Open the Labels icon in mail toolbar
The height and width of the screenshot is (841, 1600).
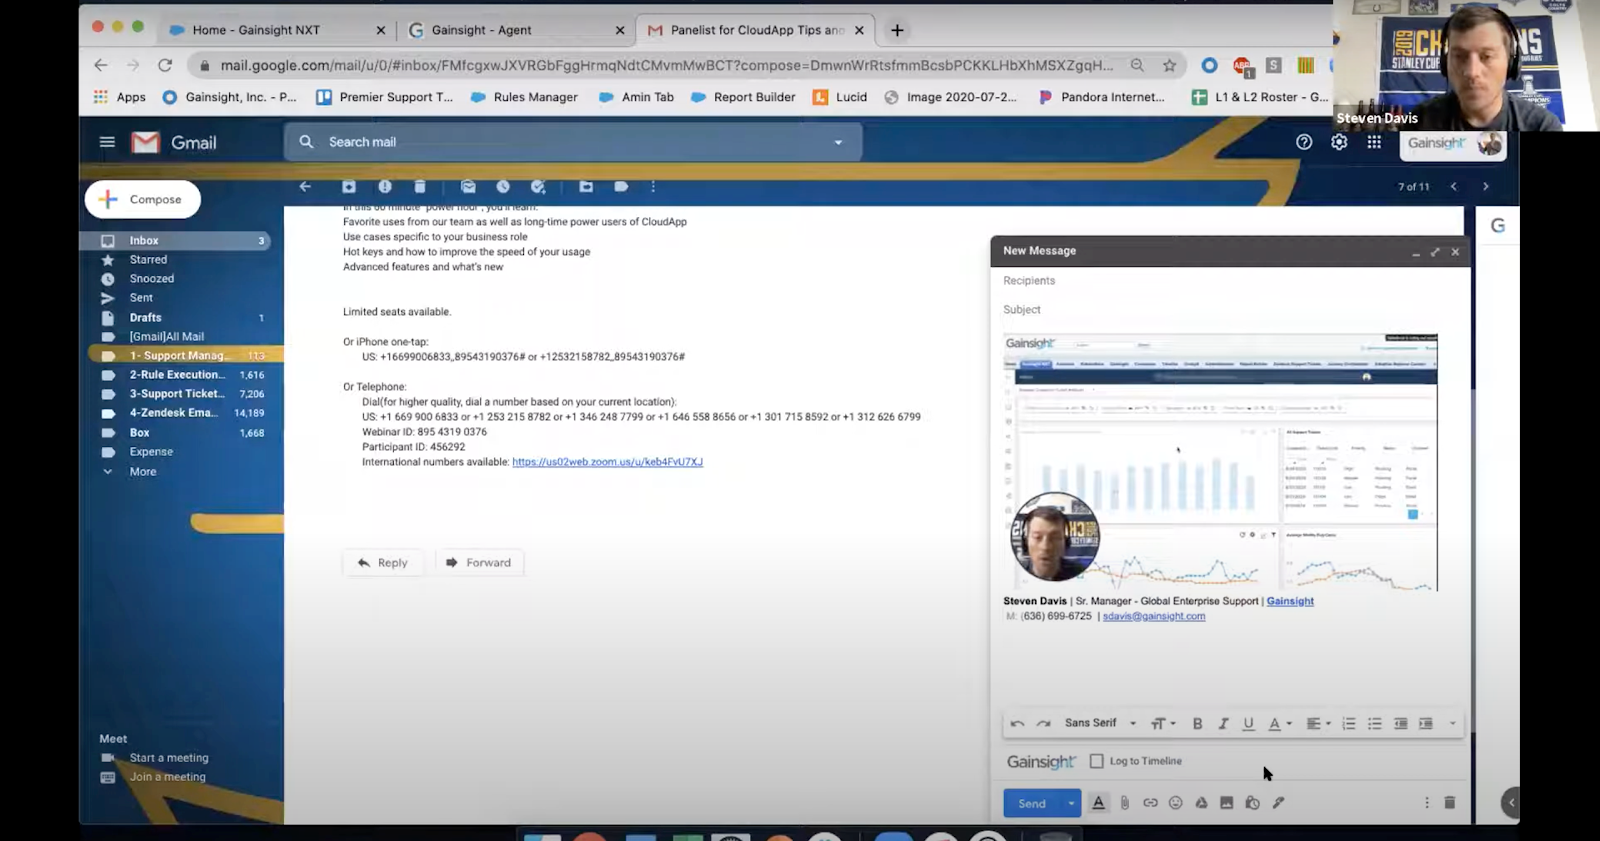point(621,187)
